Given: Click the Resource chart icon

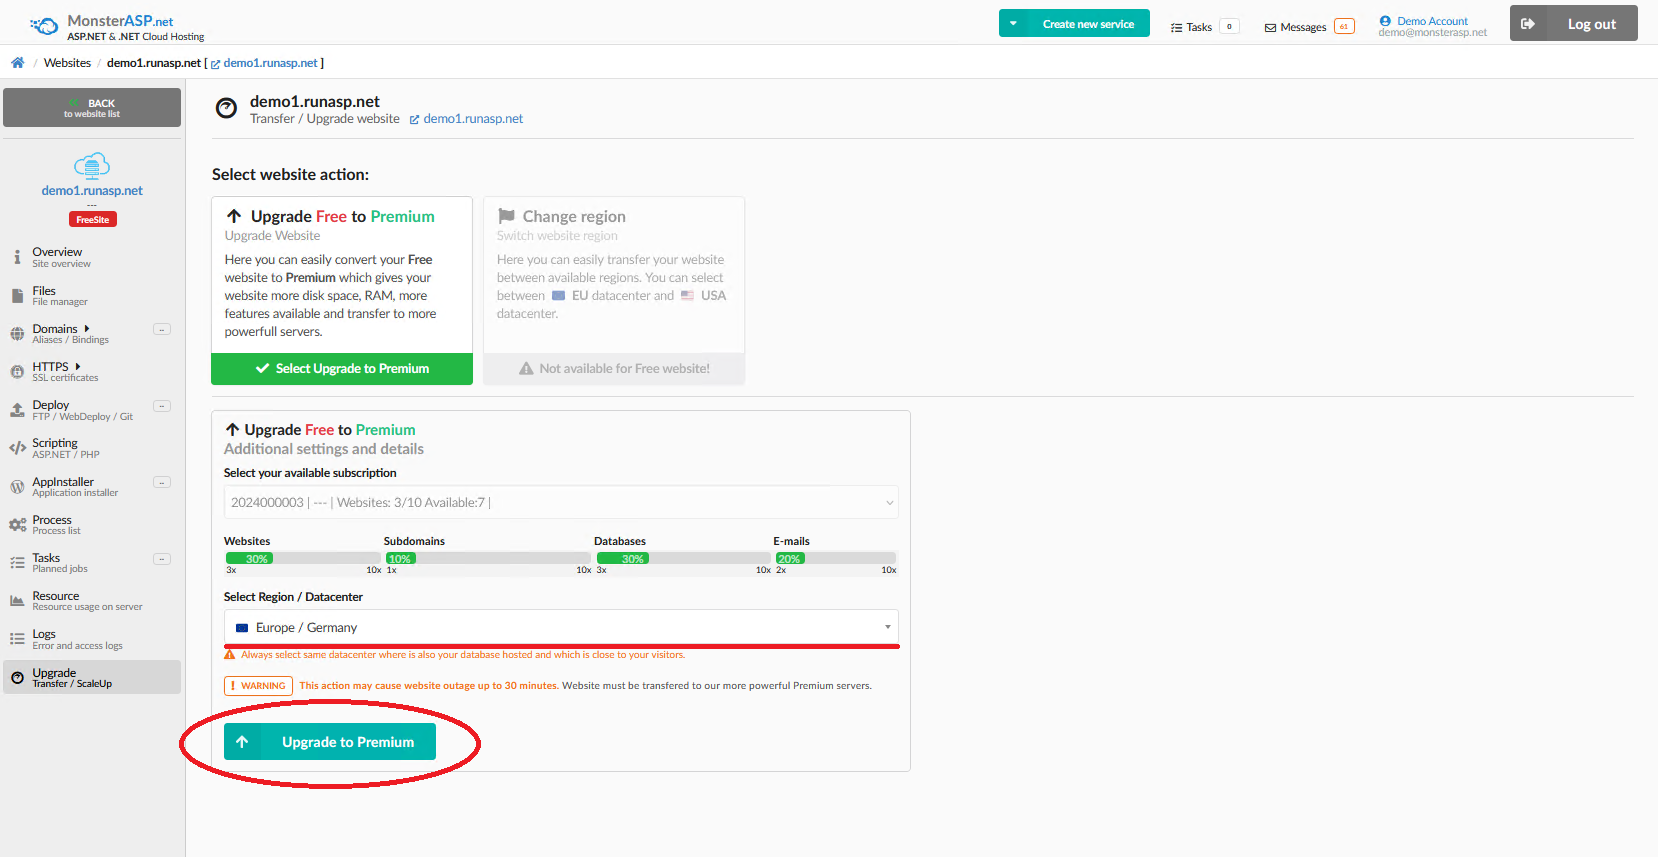Looking at the screenshot, I should [x=17, y=601].
